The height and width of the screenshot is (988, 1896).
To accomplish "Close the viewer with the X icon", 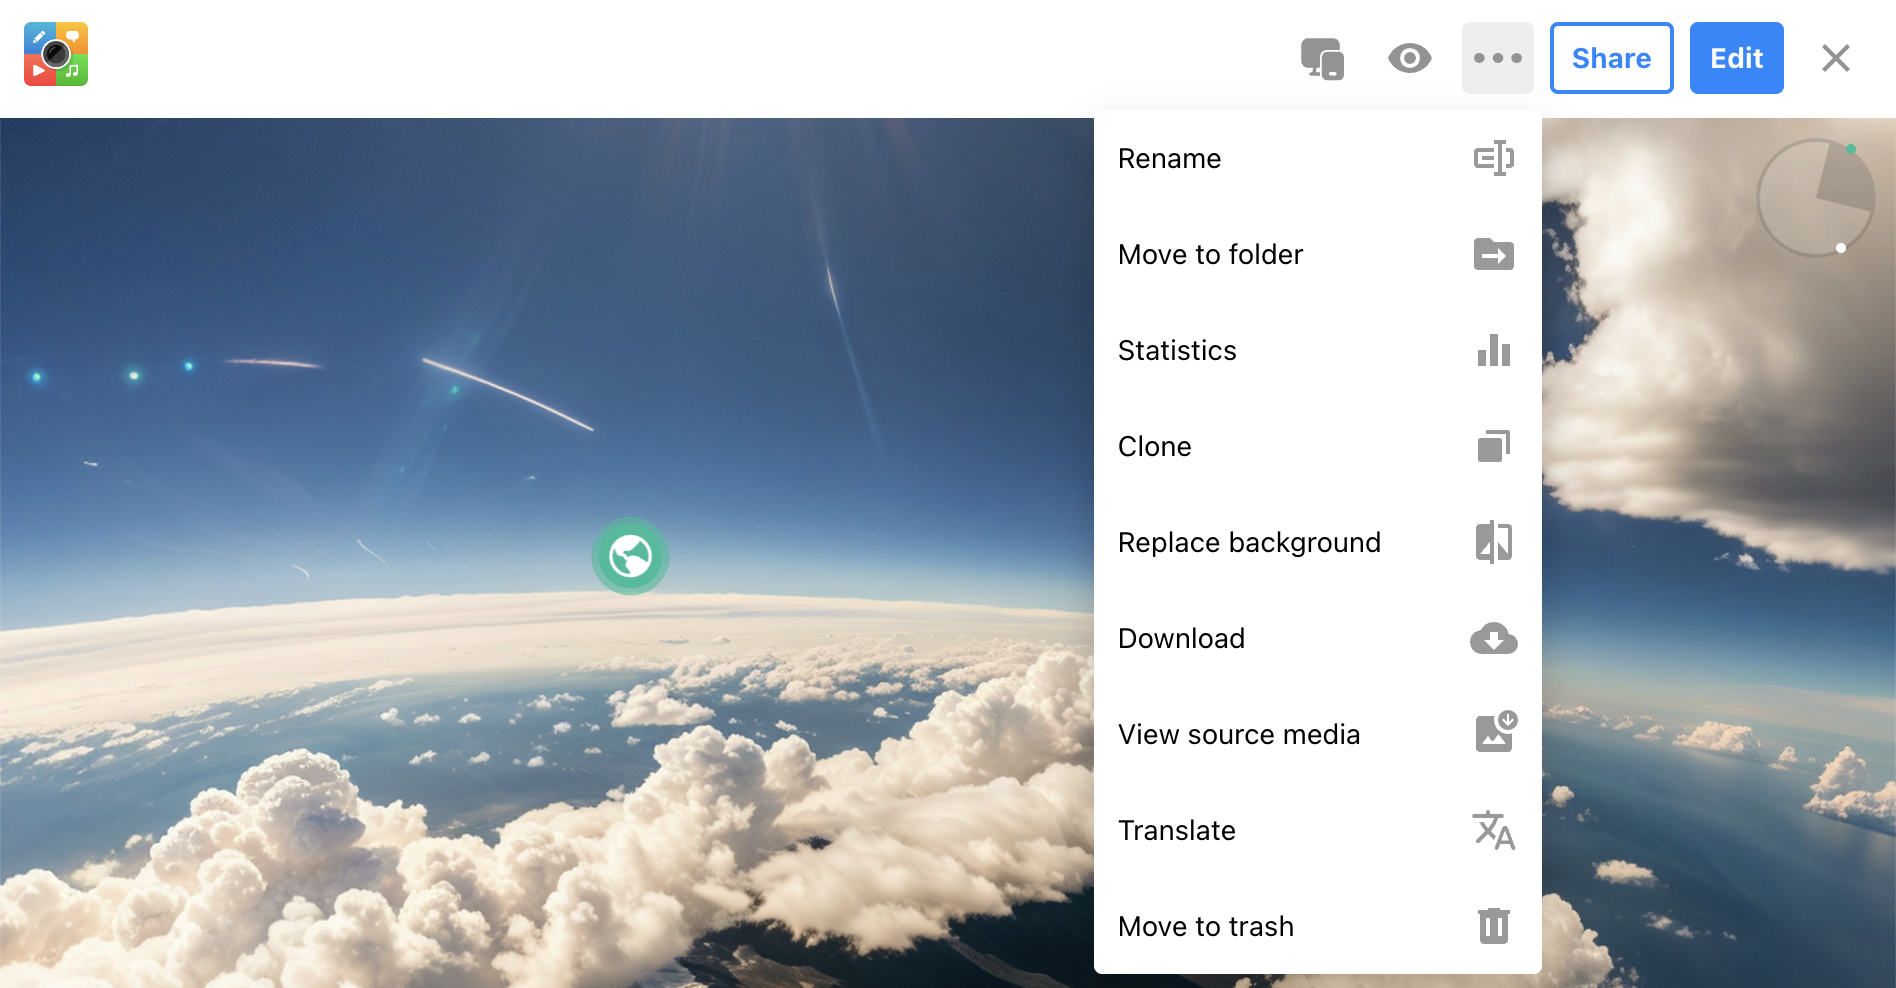I will pyautogui.click(x=1836, y=58).
